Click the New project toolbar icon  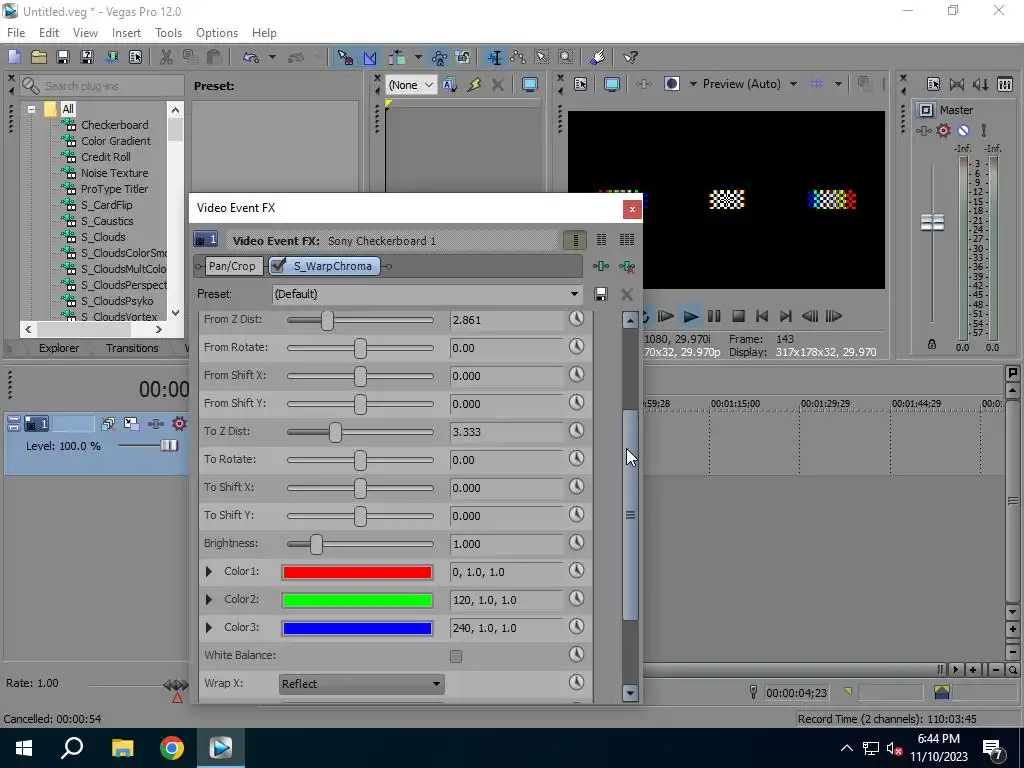tap(14, 57)
